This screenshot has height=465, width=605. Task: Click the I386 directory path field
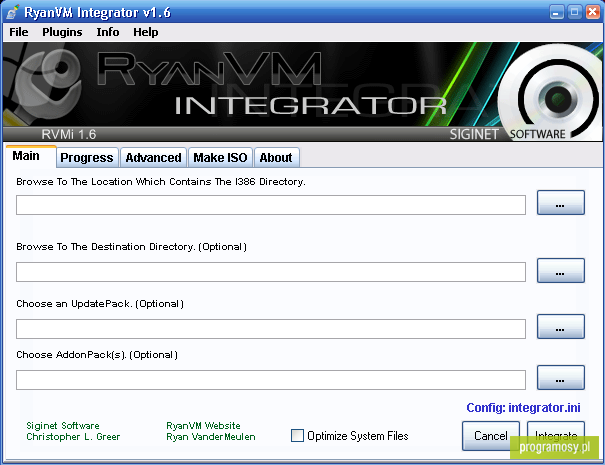tap(271, 205)
